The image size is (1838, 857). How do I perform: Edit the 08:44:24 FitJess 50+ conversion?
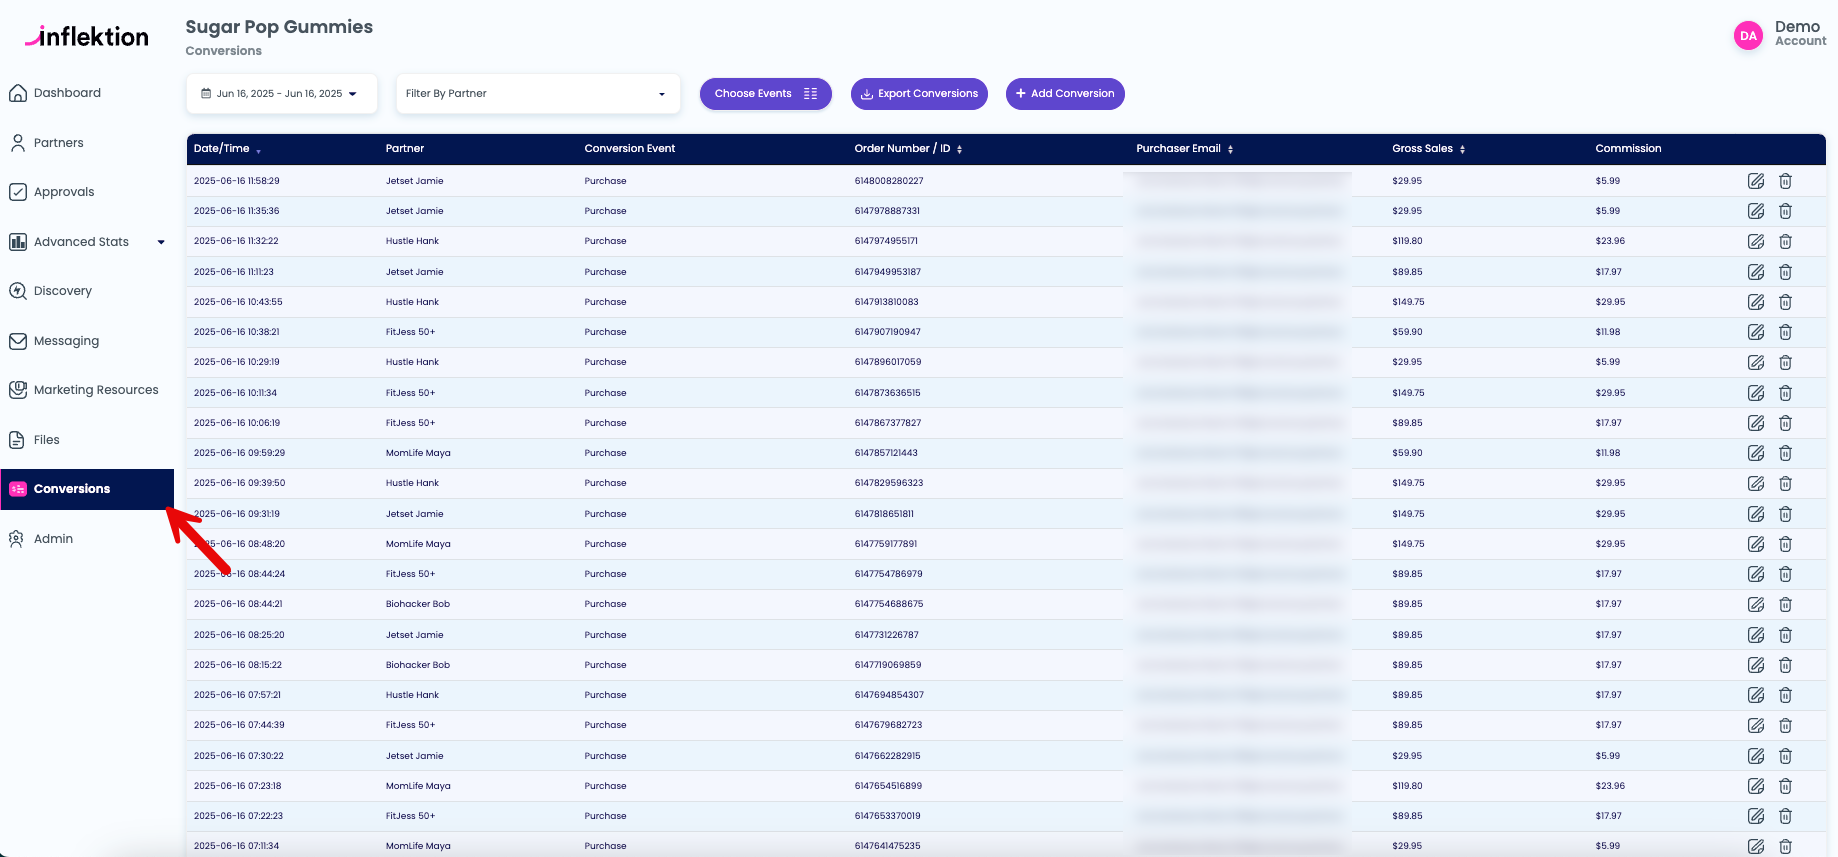click(x=1756, y=574)
